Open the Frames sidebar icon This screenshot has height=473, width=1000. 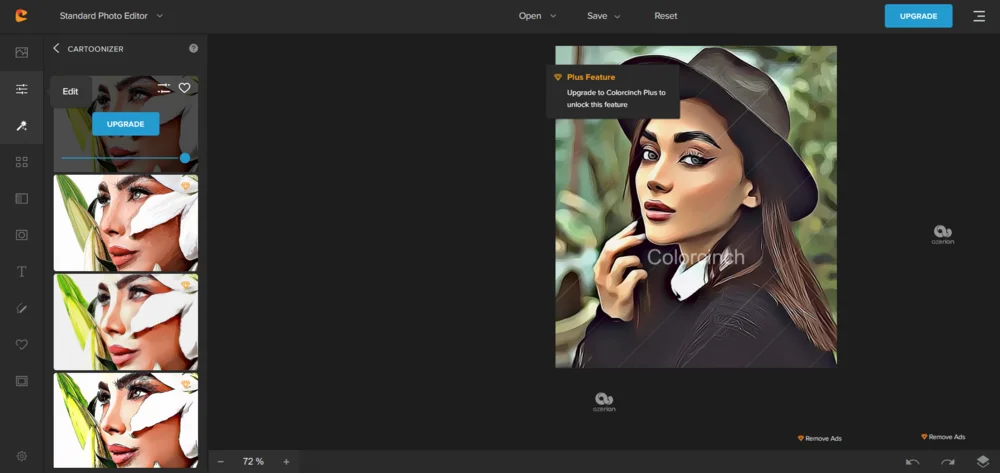click(x=22, y=381)
